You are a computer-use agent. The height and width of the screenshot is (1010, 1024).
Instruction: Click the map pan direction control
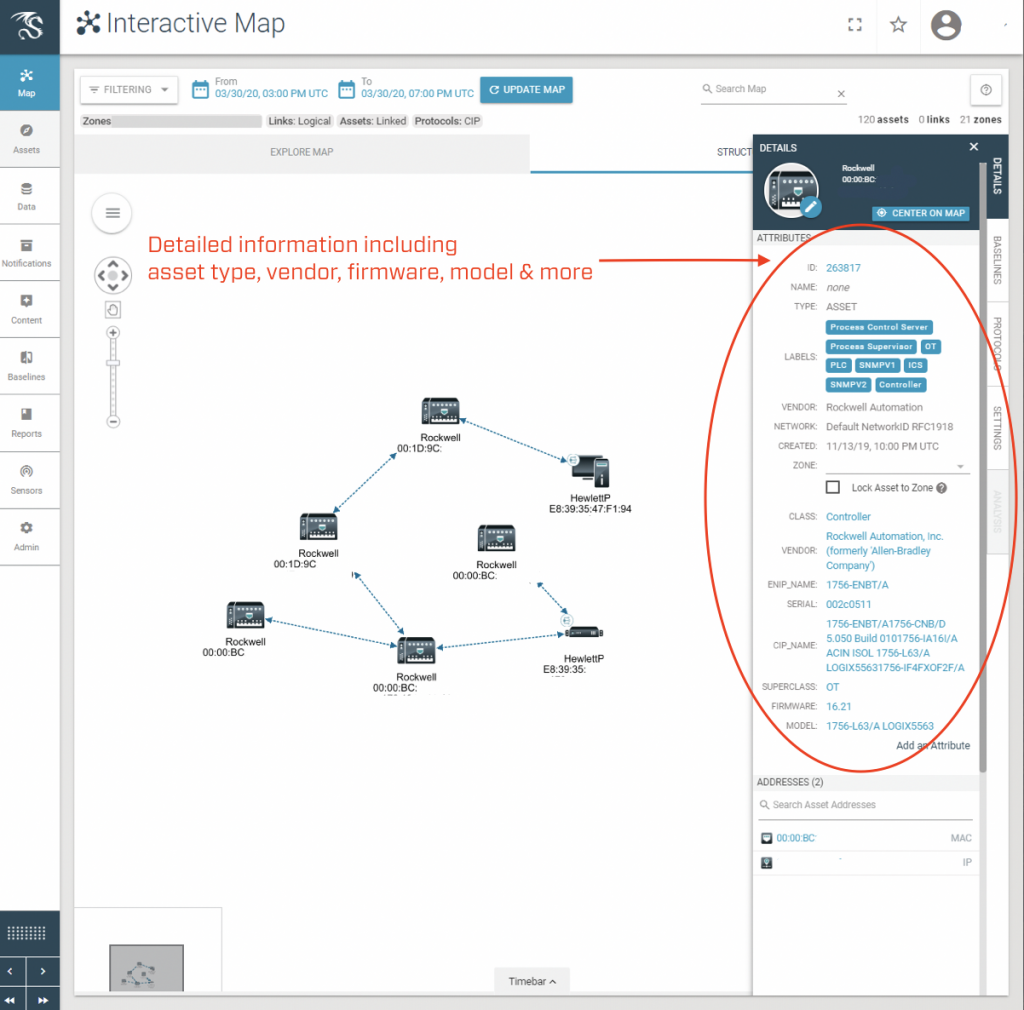coord(112,275)
